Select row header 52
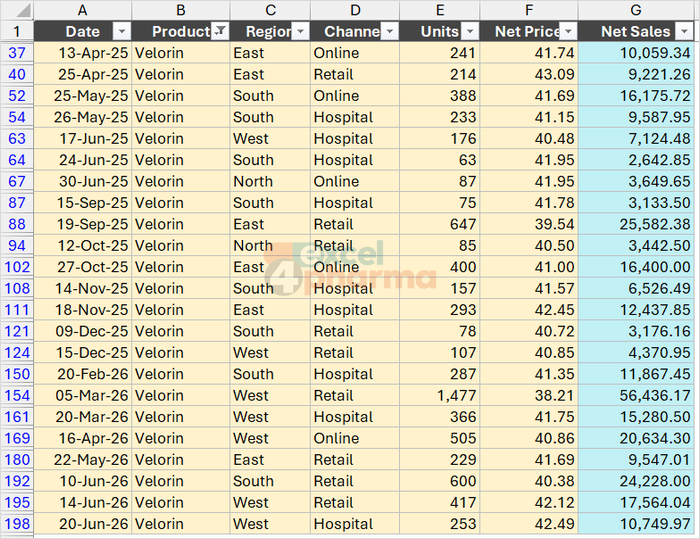The height and width of the screenshot is (539, 700). [x=17, y=96]
